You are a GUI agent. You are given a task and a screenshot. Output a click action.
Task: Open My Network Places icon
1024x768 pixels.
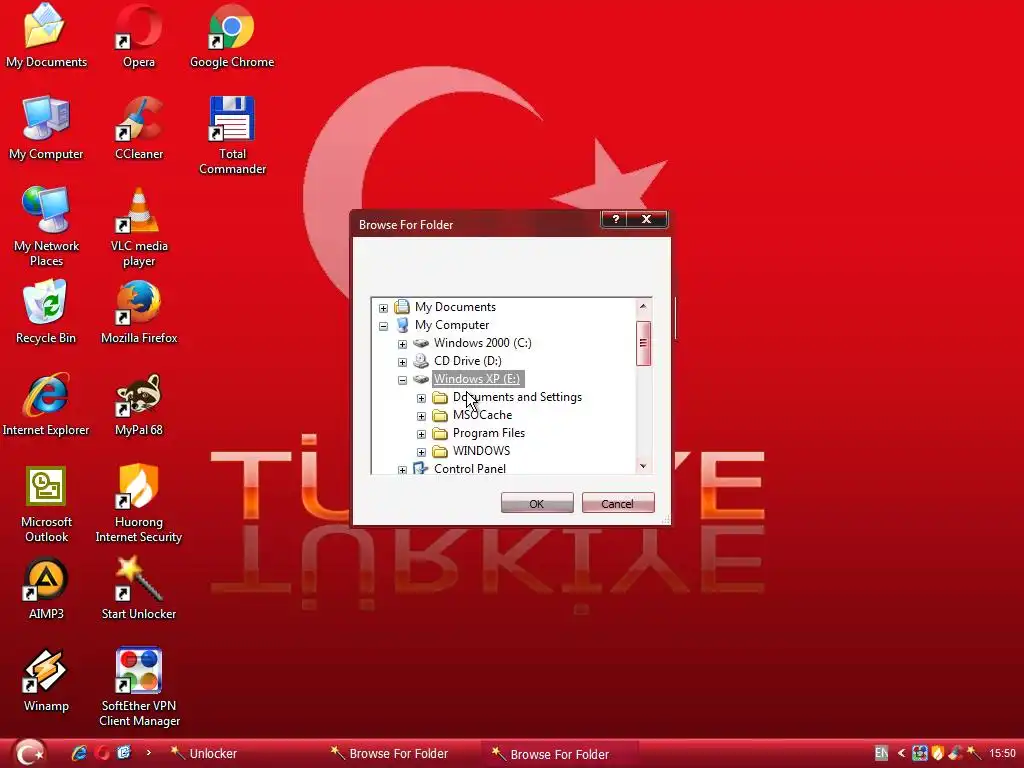click(46, 227)
